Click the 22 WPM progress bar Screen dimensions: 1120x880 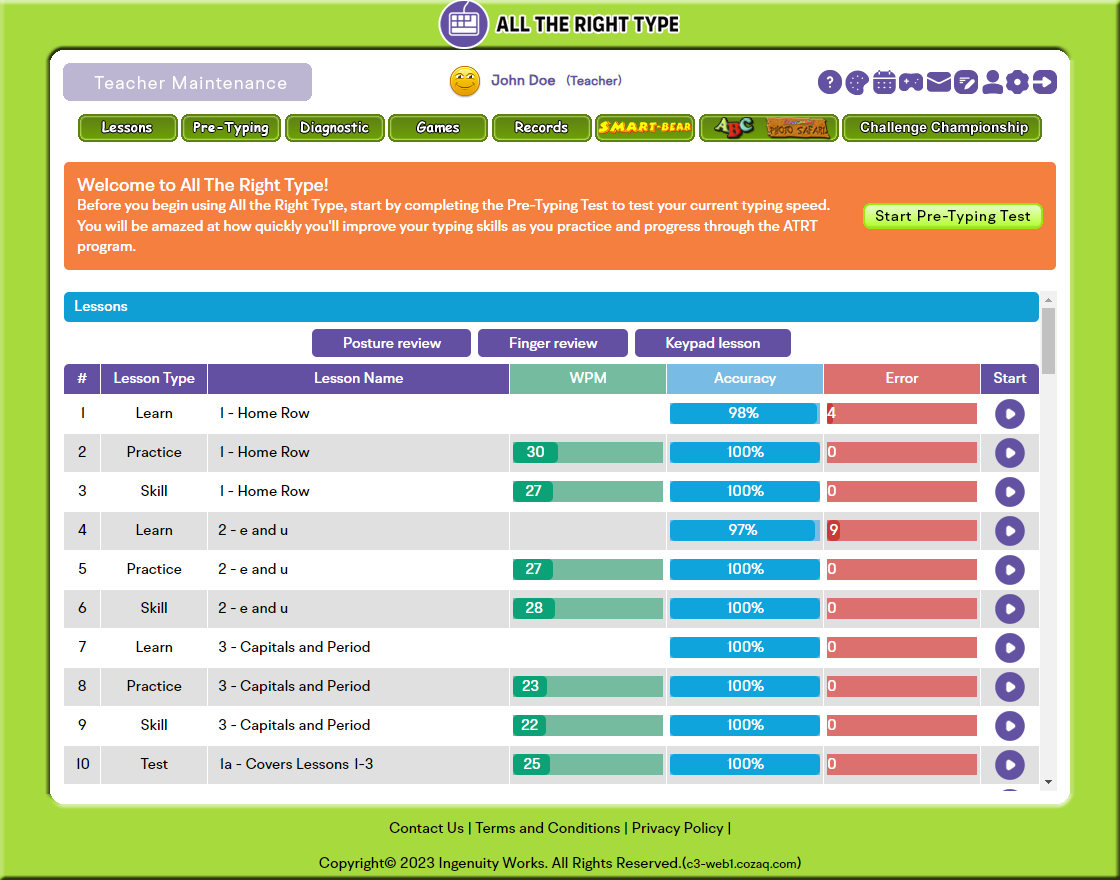[588, 725]
